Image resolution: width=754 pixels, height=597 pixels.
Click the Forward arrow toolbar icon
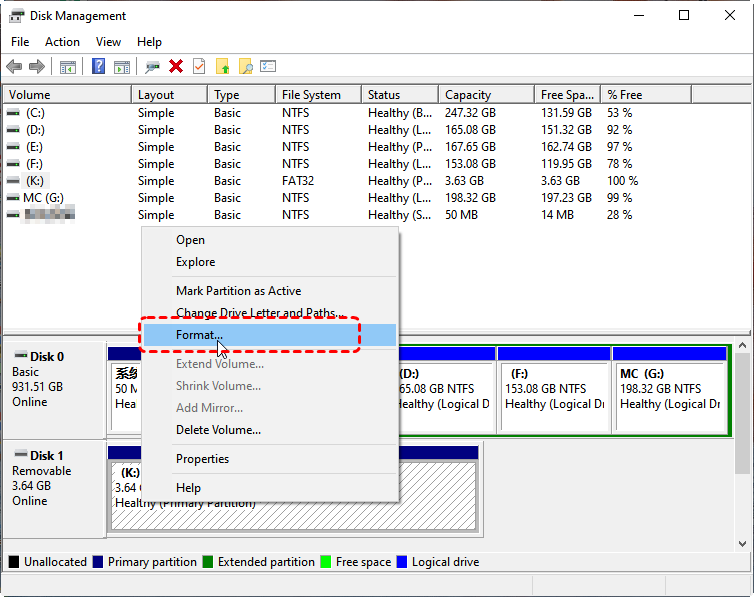[37, 66]
